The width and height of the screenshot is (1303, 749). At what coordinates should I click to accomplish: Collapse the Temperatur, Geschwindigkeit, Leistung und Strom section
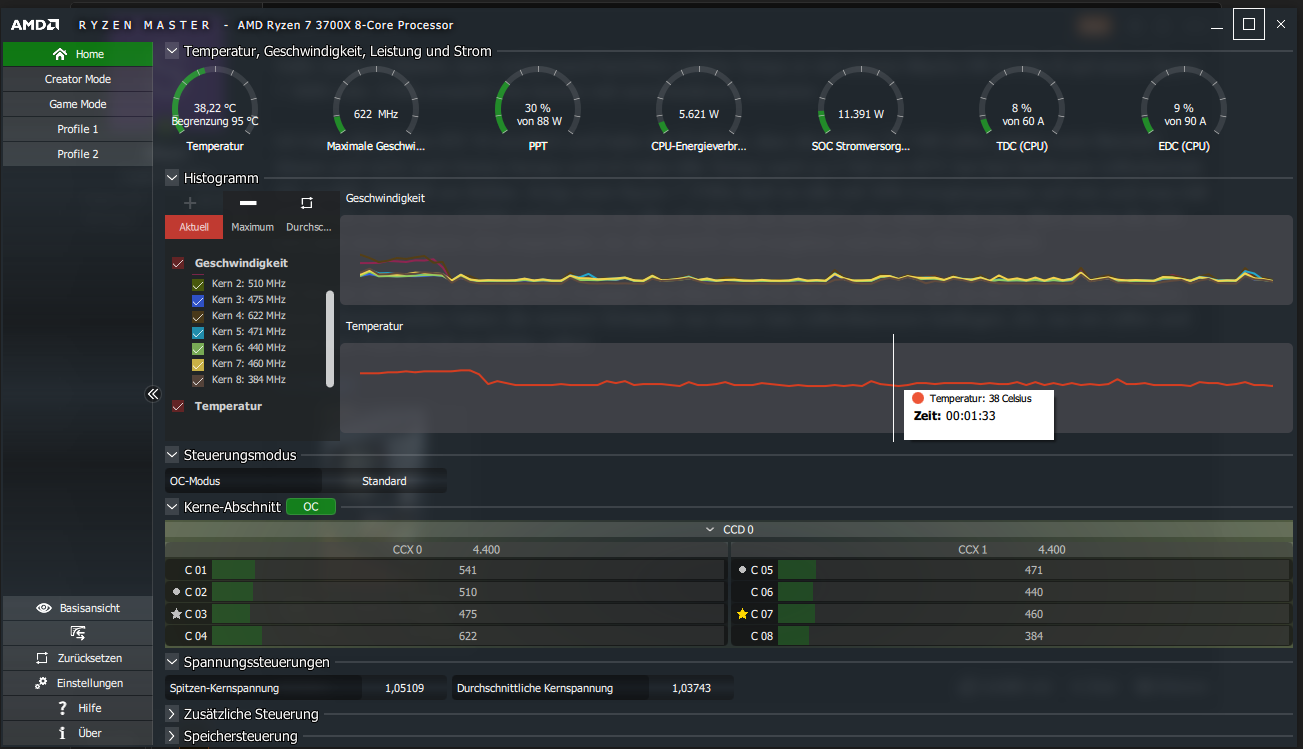(x=172, y=51)
